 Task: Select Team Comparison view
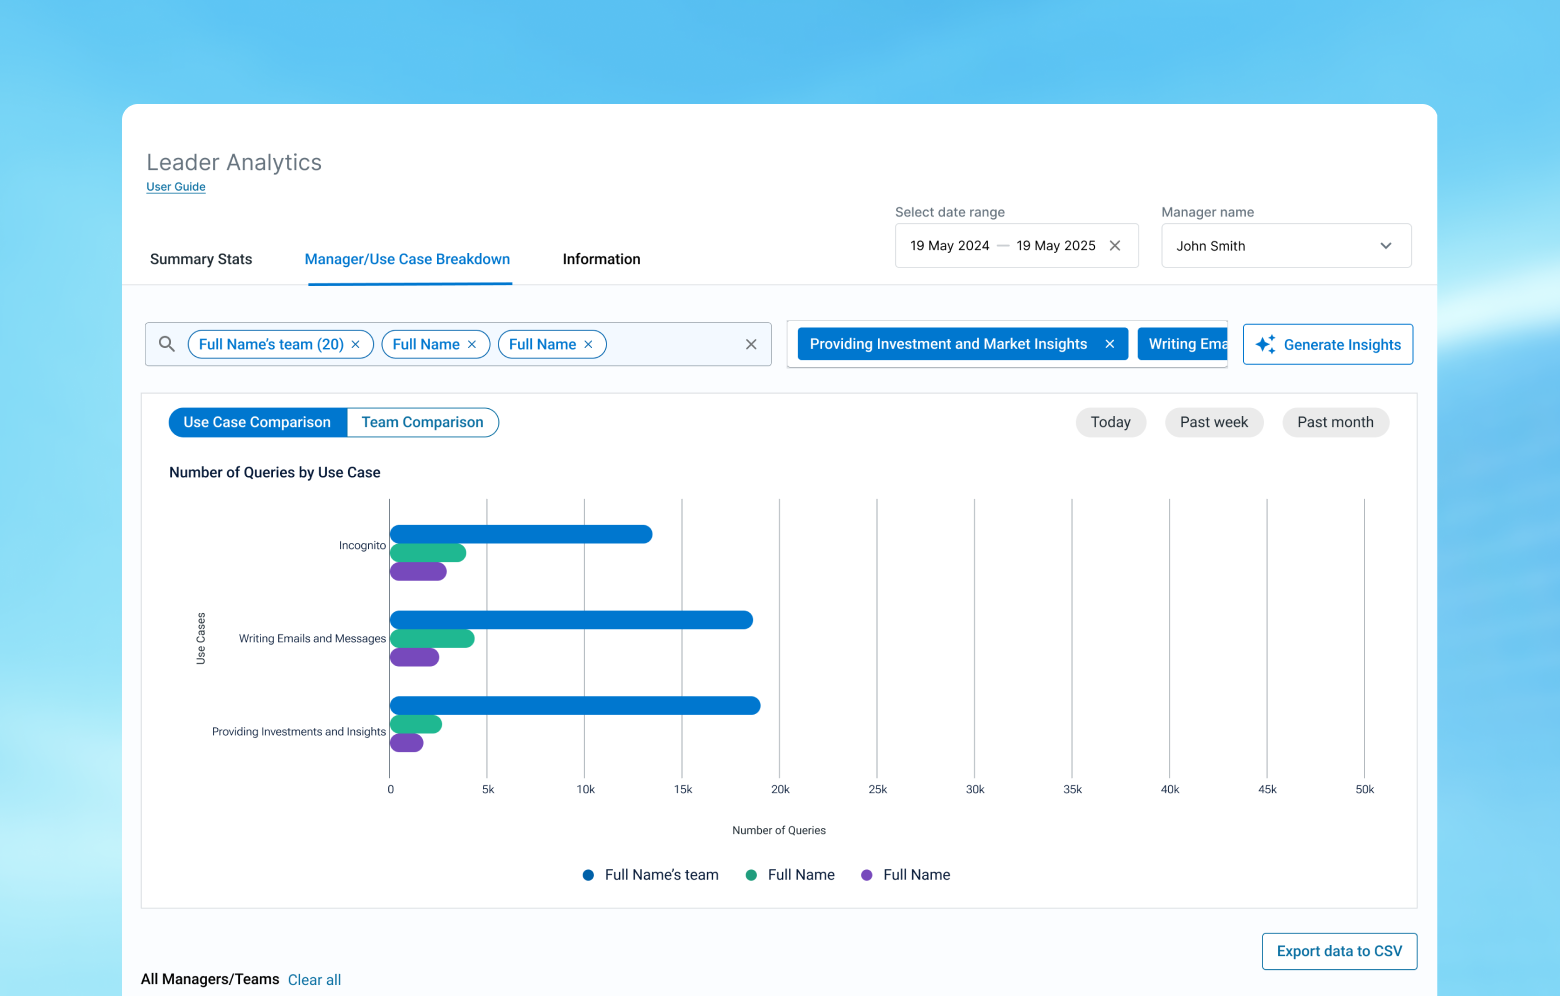click(x=422, y=422)
